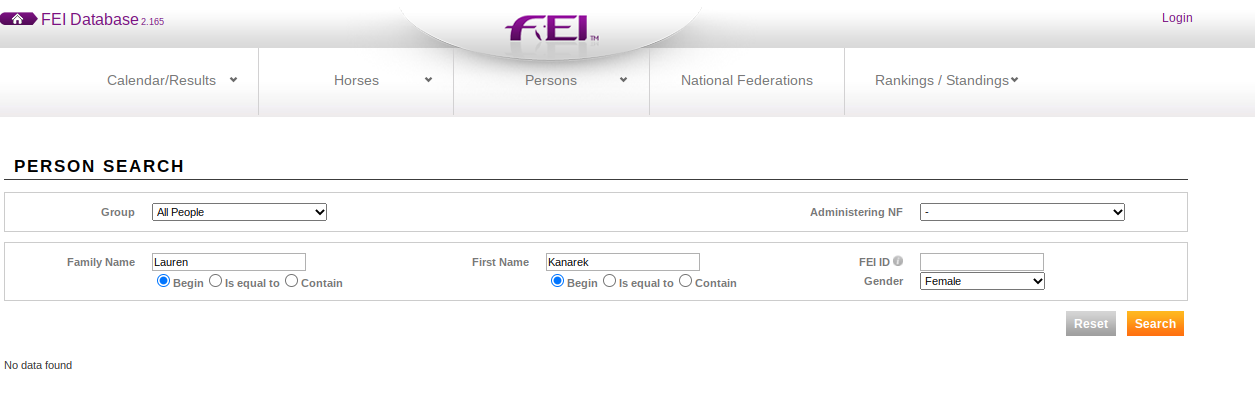This screenshot has width=1255, height=412.
Task: Click the Rankings / Standings chevron arrow
Action: coord(1014,80)
